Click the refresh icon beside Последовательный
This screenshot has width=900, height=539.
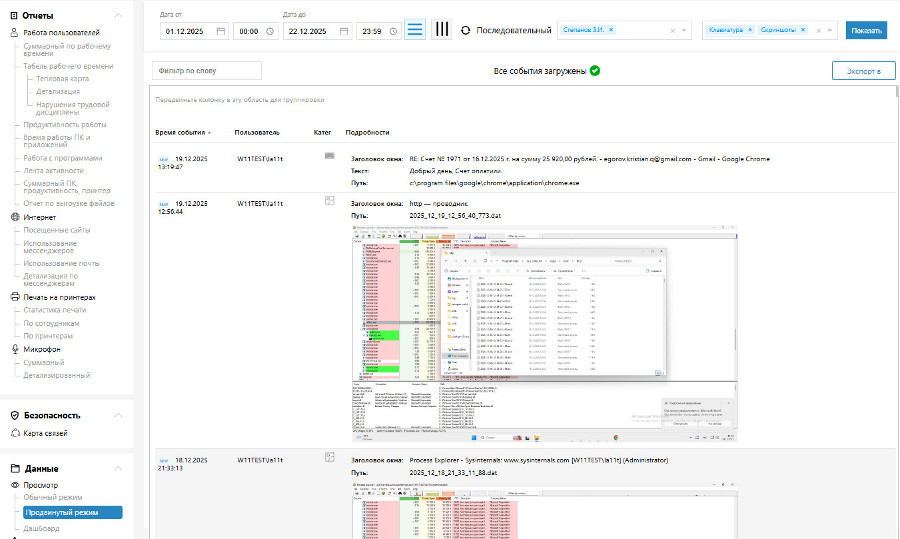click(x=466, y=30)
